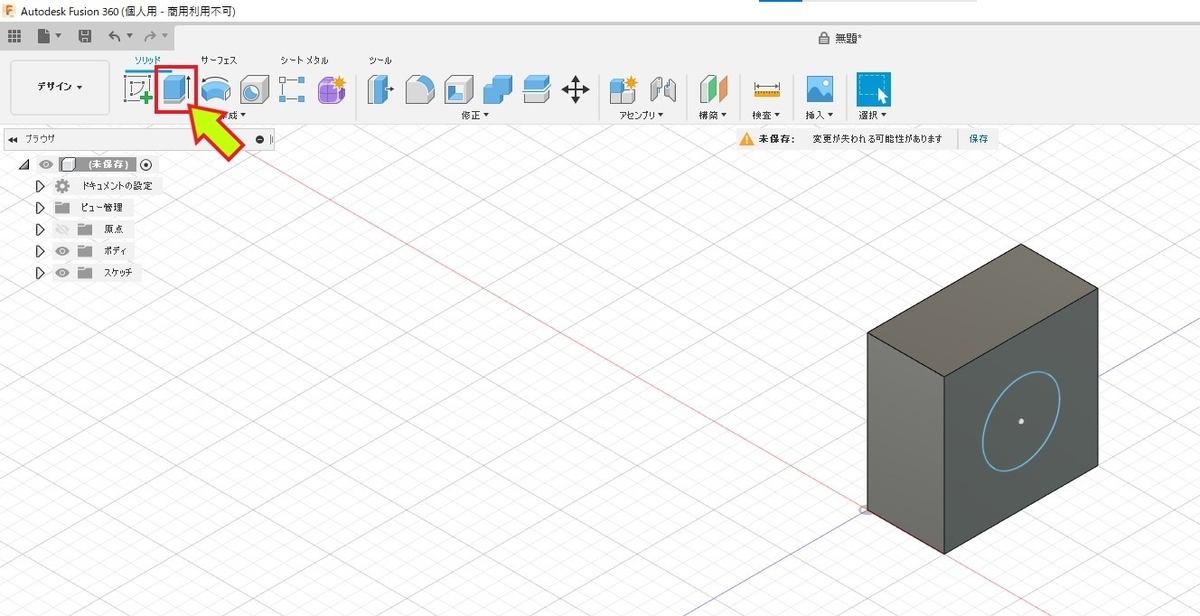Open the アセンブリ dropdown menu
This screenshot has height=616, width=1200.
point(643,116)
